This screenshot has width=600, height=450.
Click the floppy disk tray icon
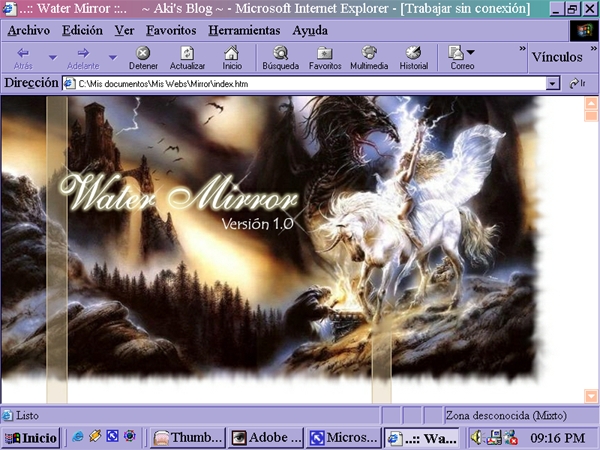click(x=494, y=437)
